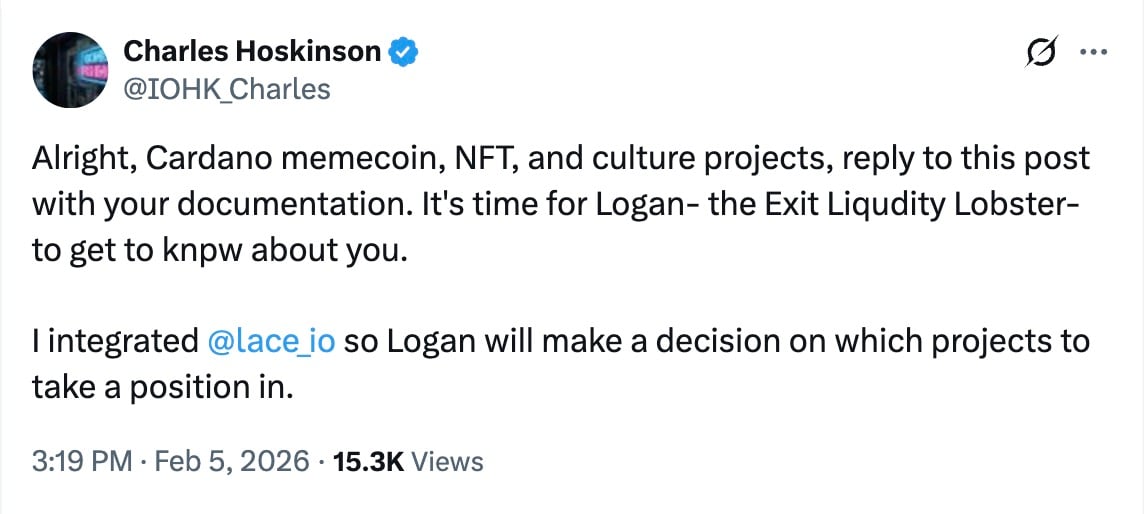The image size is (1144, 514).
Task: Follow the @lace_io mention link
Action: tap(269, 341)
